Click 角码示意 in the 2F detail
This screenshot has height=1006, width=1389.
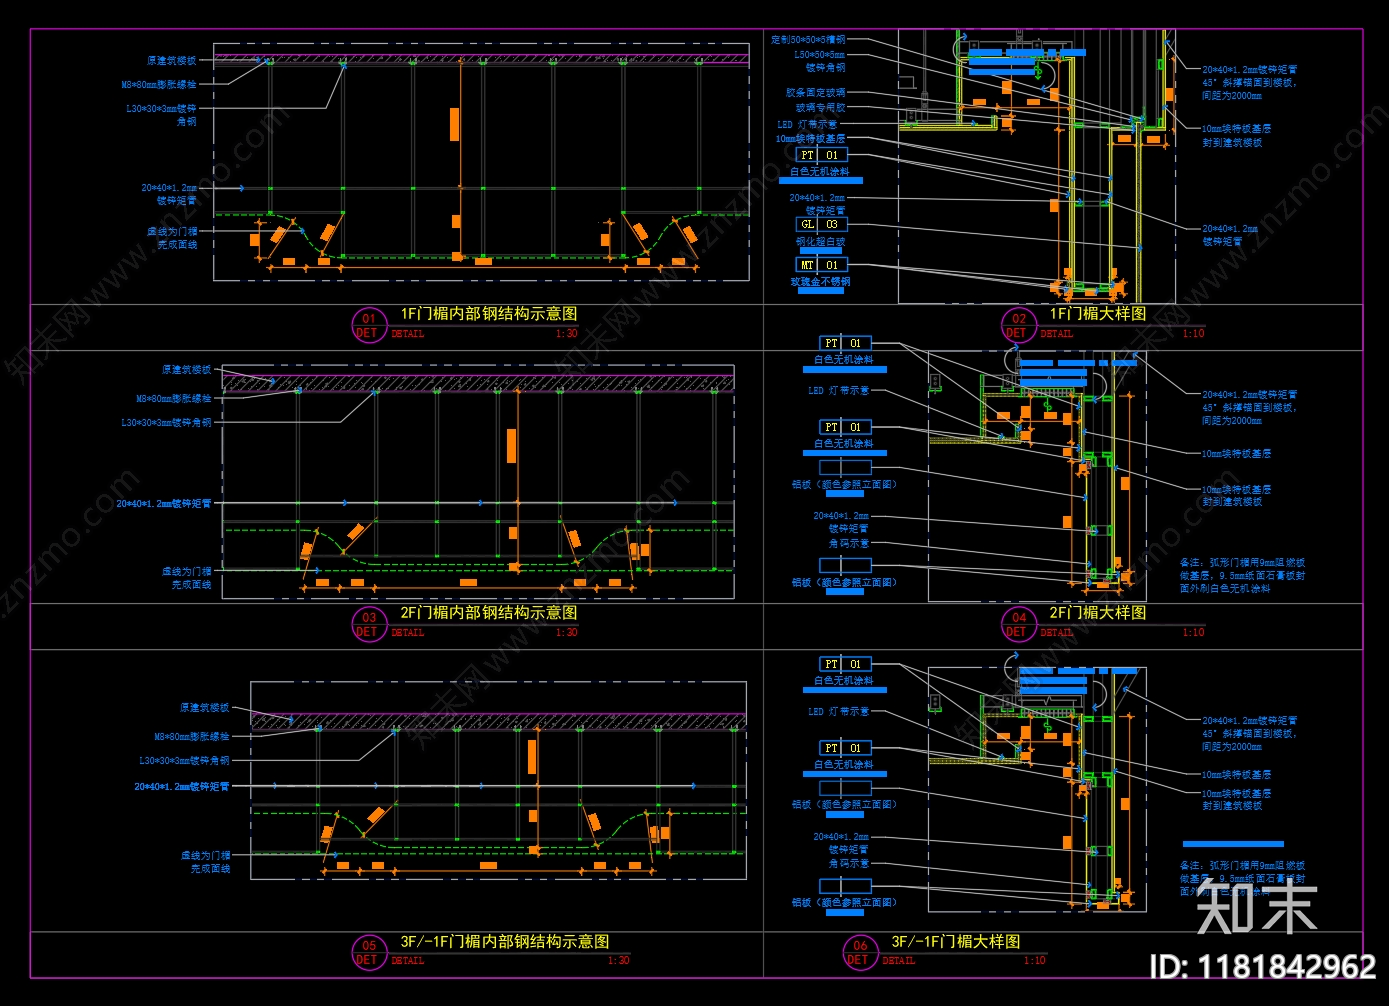pyautogui.click(x=849, y=544)
